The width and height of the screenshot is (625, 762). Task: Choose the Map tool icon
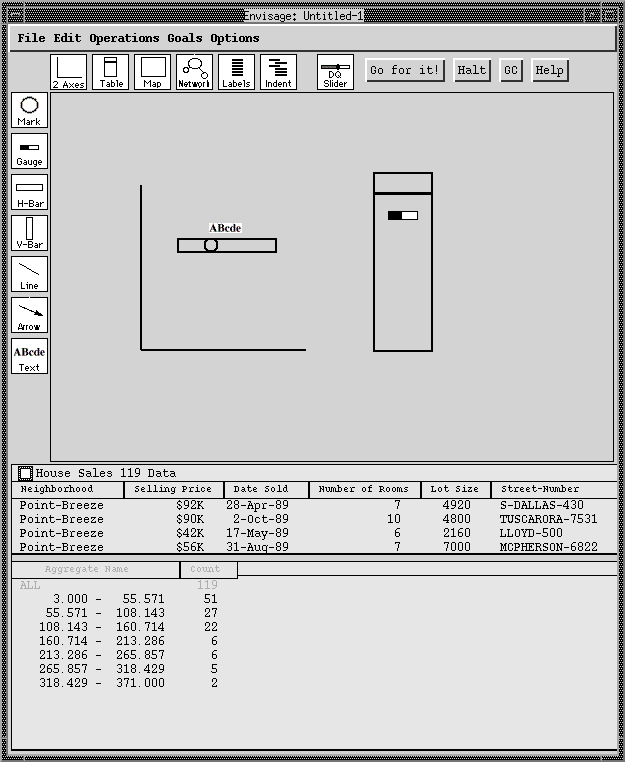click(152, 72)
